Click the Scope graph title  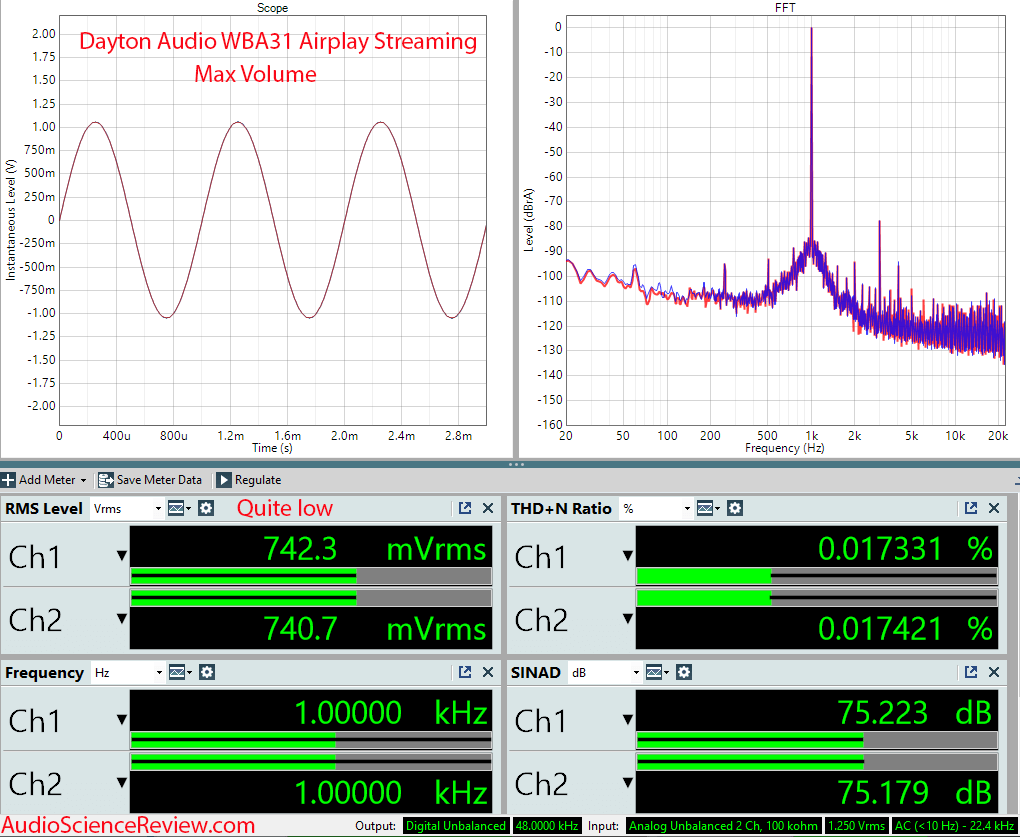coord(273,8)
